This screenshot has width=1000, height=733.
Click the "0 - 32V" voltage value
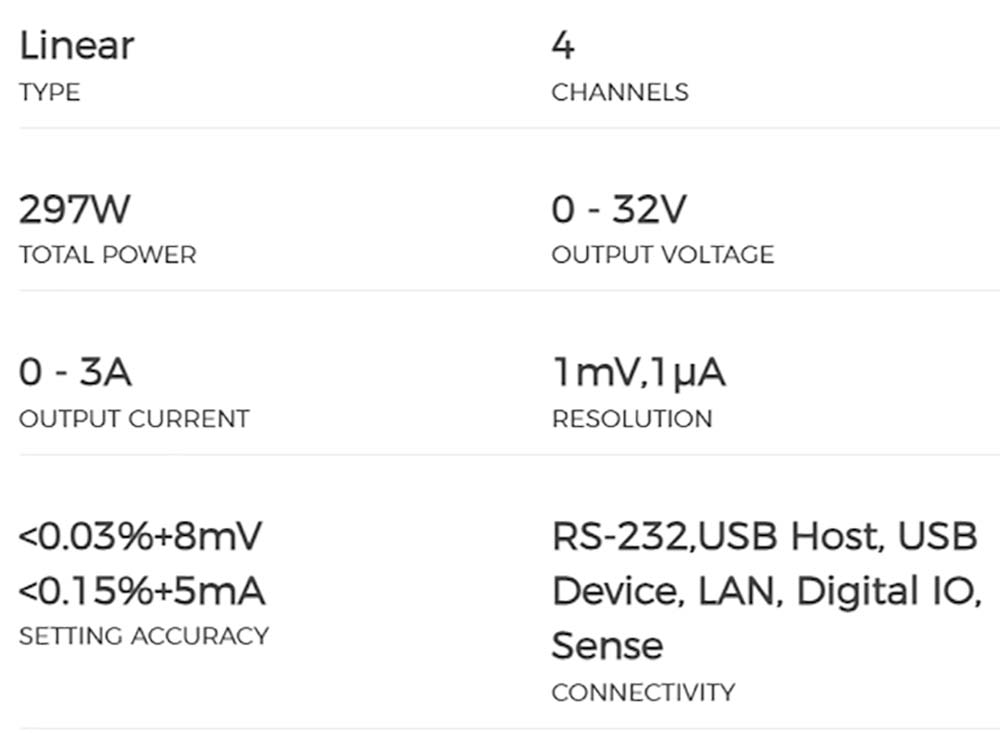point(619,210)
